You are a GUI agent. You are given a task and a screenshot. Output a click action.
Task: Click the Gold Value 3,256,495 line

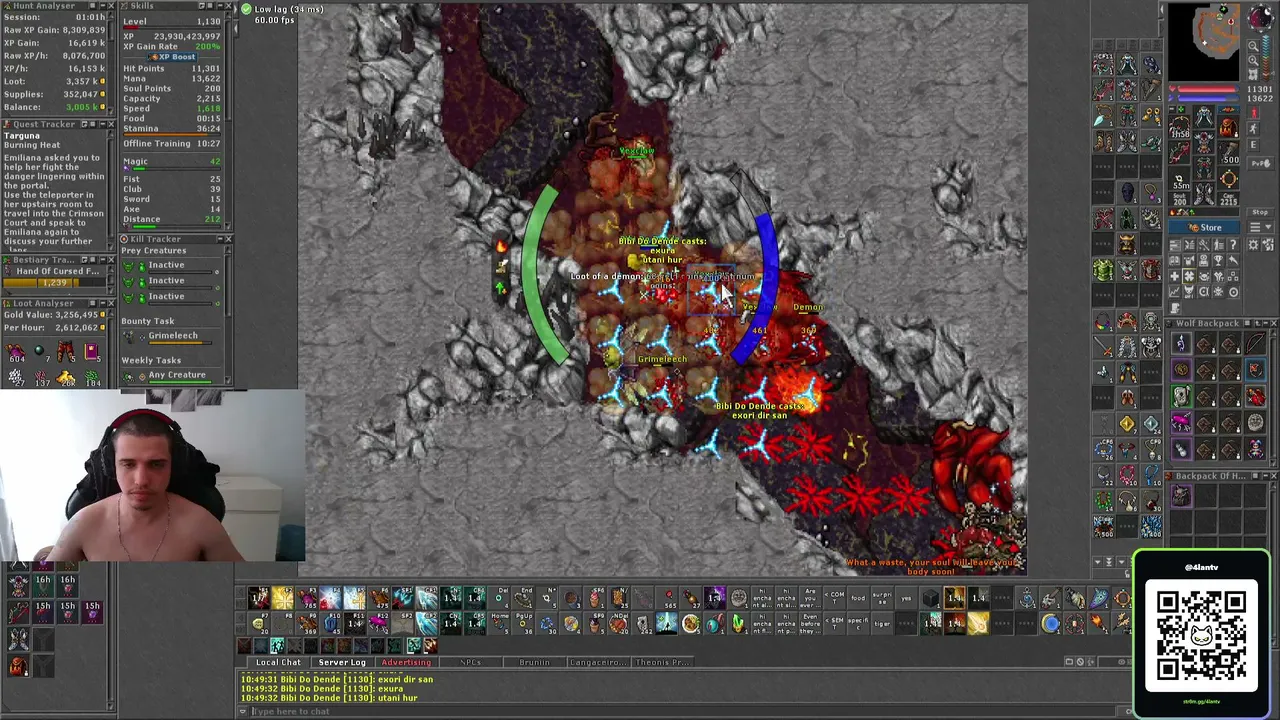pyautogui.click(x=53, y=315)
